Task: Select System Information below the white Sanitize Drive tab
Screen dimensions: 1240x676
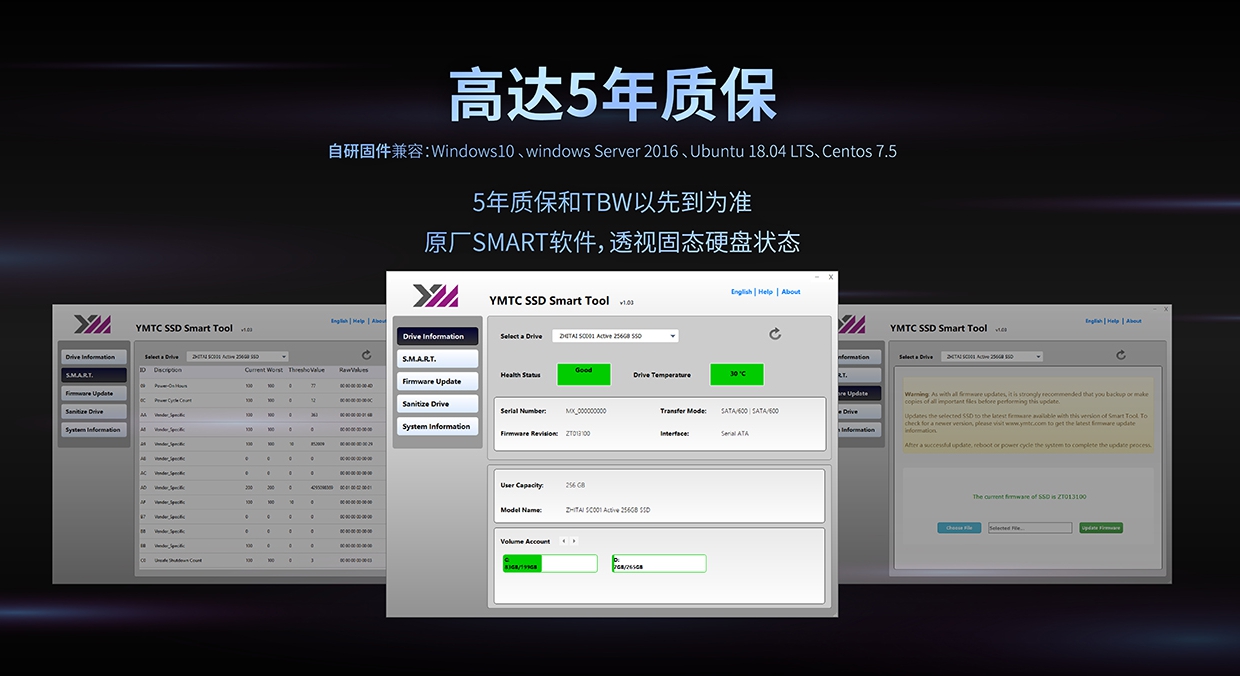Action: (x=437, y=426)
